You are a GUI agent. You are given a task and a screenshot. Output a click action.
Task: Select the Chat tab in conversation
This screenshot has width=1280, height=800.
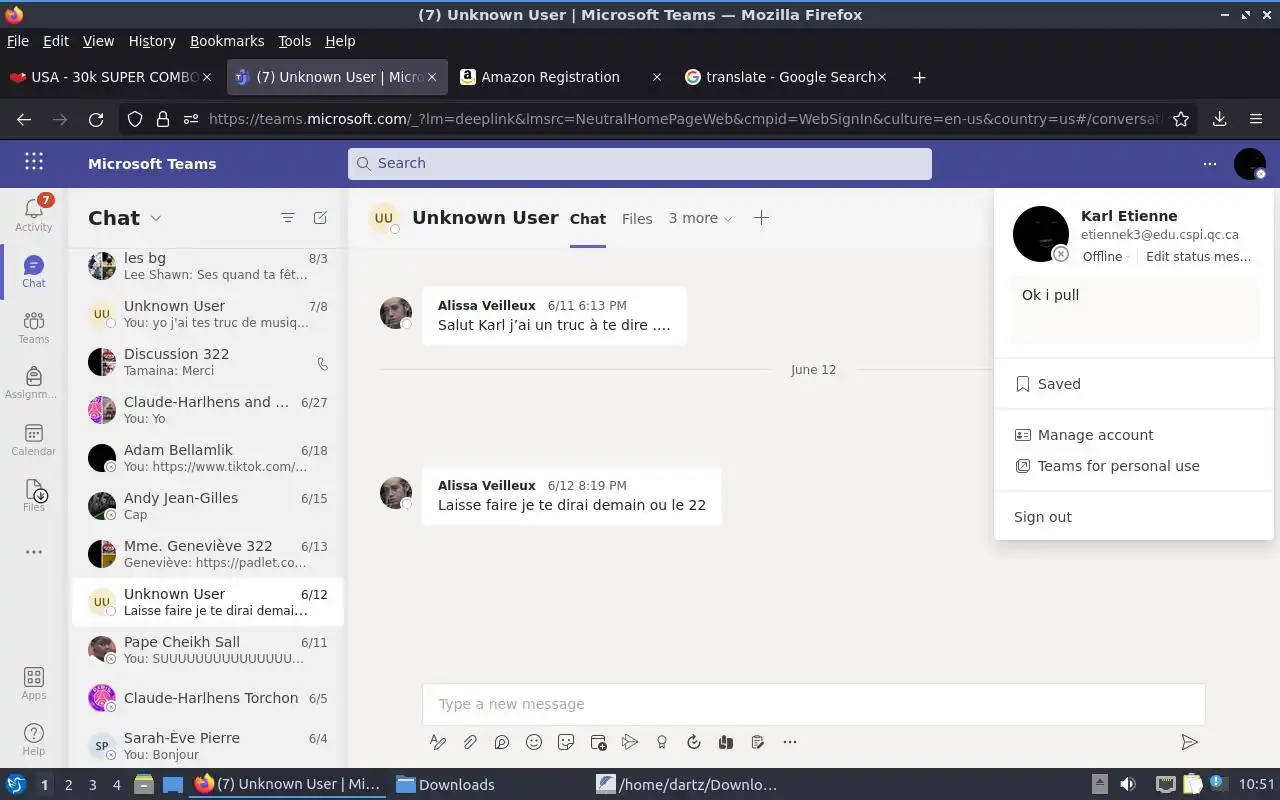[588, 218]
